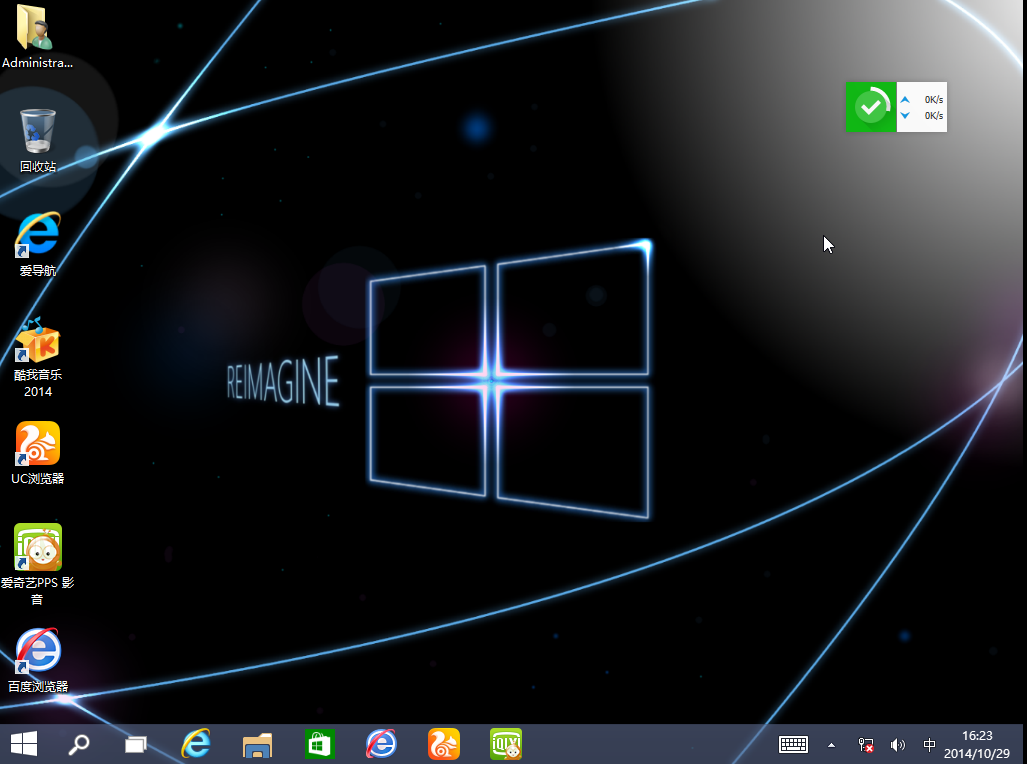Screen dimensions: 1027x764
Task: Open the volume speaker tray icon
Action: (x=897, y=745)
